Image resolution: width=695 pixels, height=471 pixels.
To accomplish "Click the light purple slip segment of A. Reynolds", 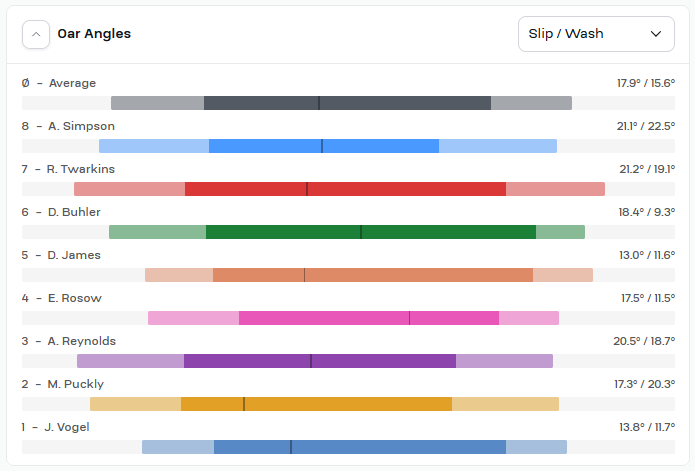I will coord(130,361).
